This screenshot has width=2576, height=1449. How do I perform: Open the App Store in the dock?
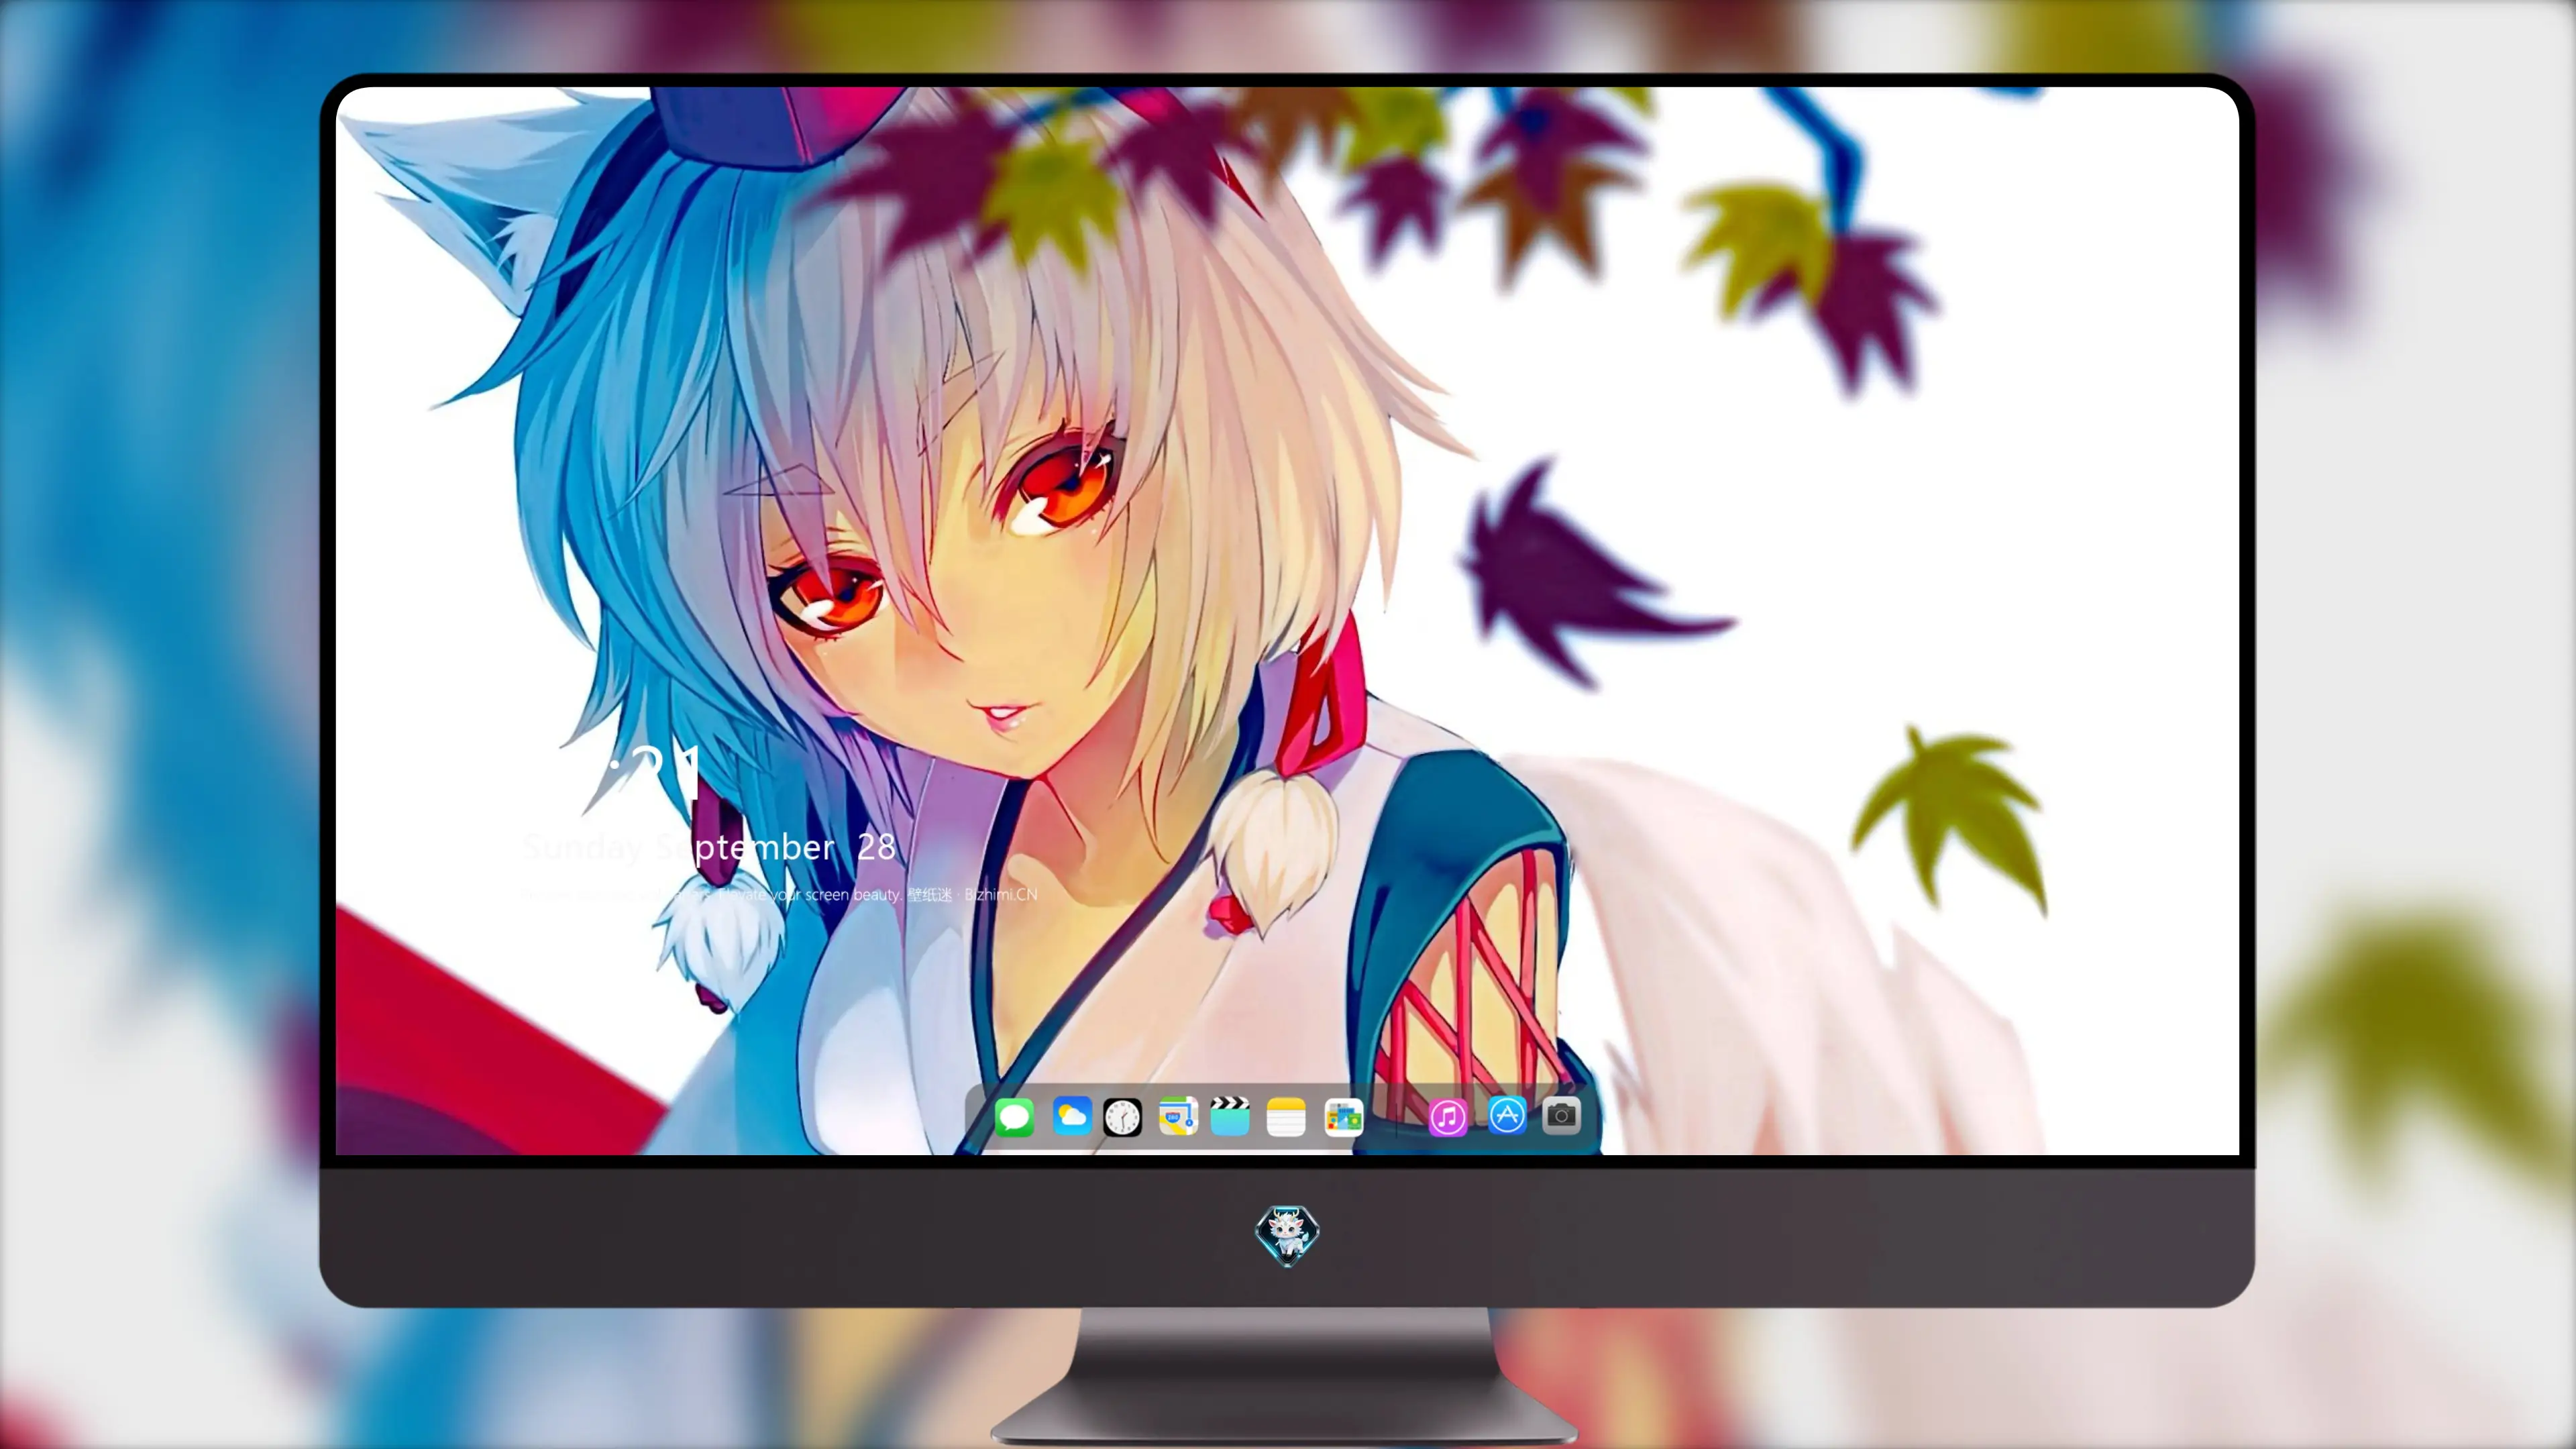[1507, 1116]
